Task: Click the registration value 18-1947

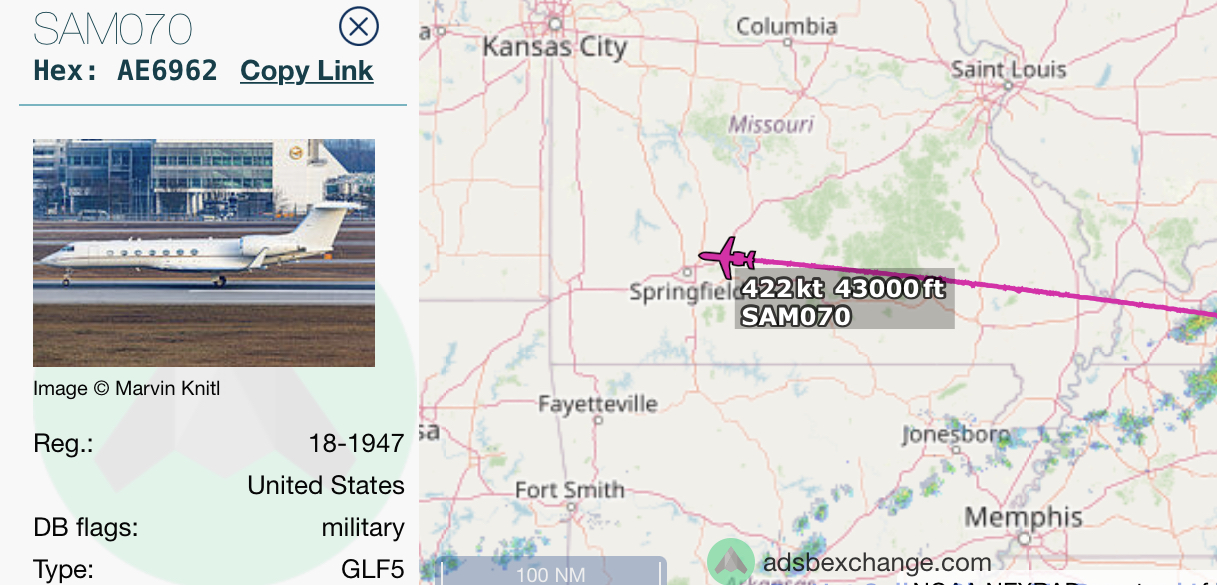Action: click(357, 443)
